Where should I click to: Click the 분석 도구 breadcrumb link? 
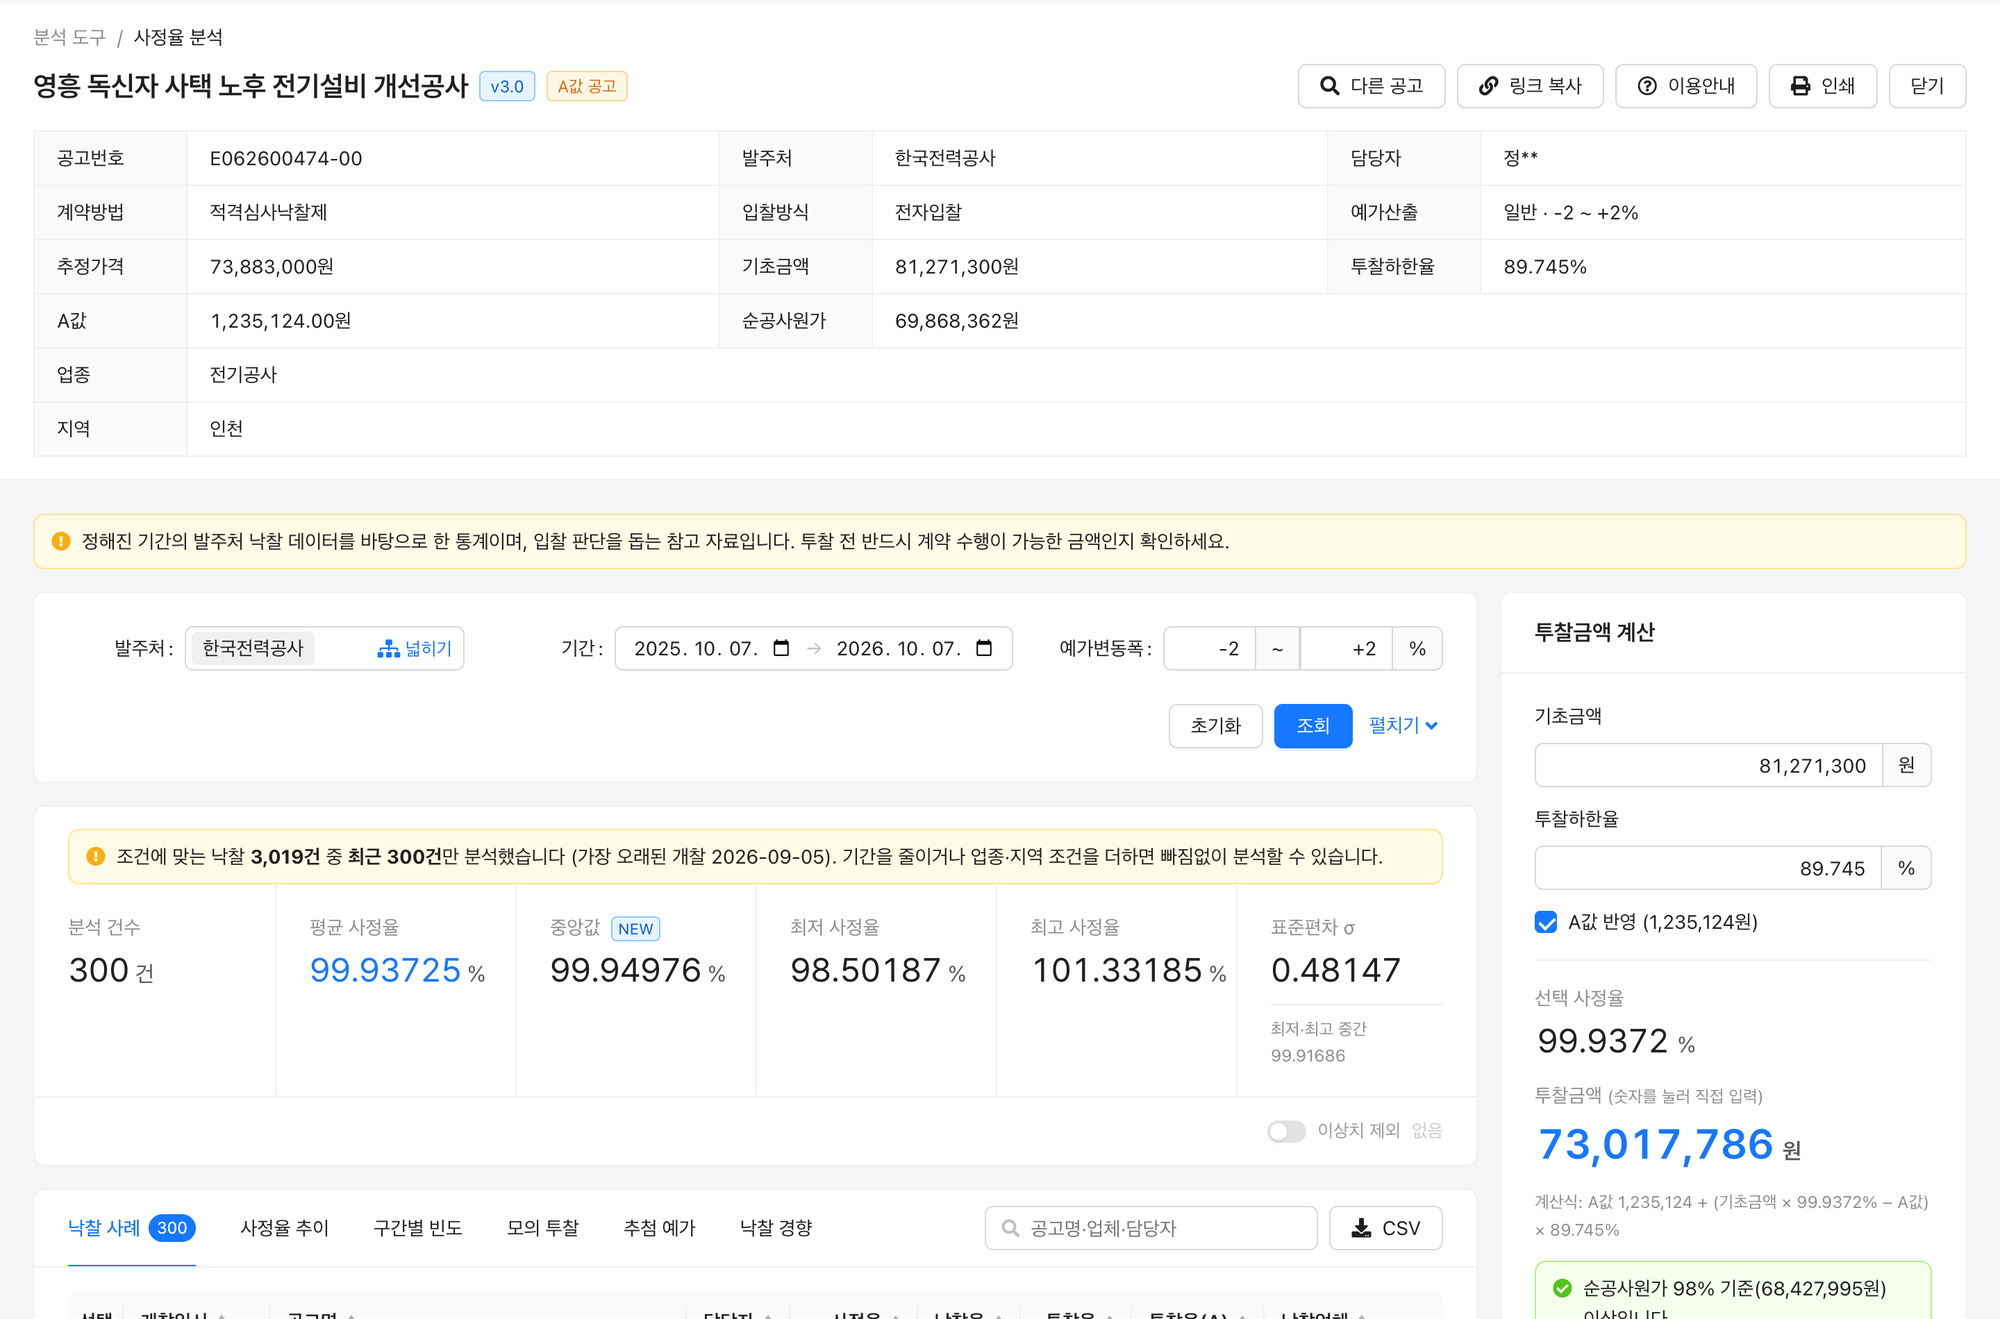click(x=69, y=37)
